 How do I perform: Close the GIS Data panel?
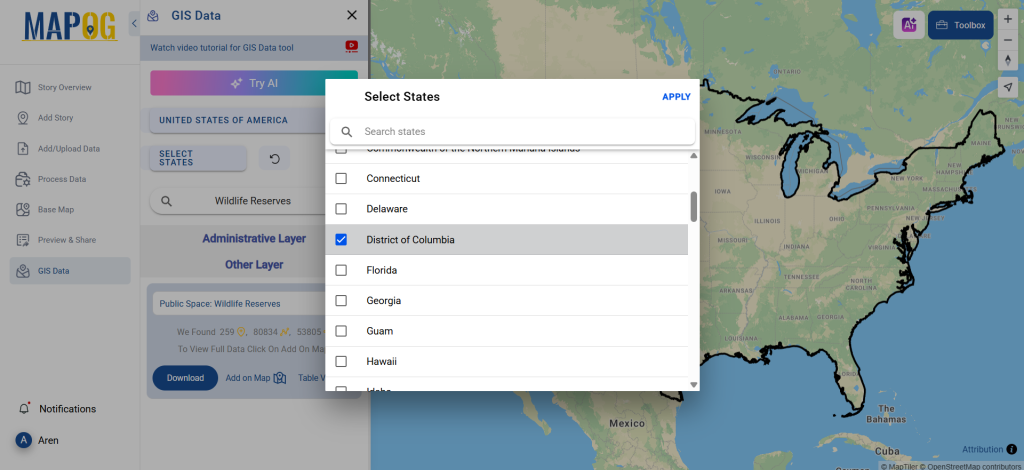[x=351, y=16]
